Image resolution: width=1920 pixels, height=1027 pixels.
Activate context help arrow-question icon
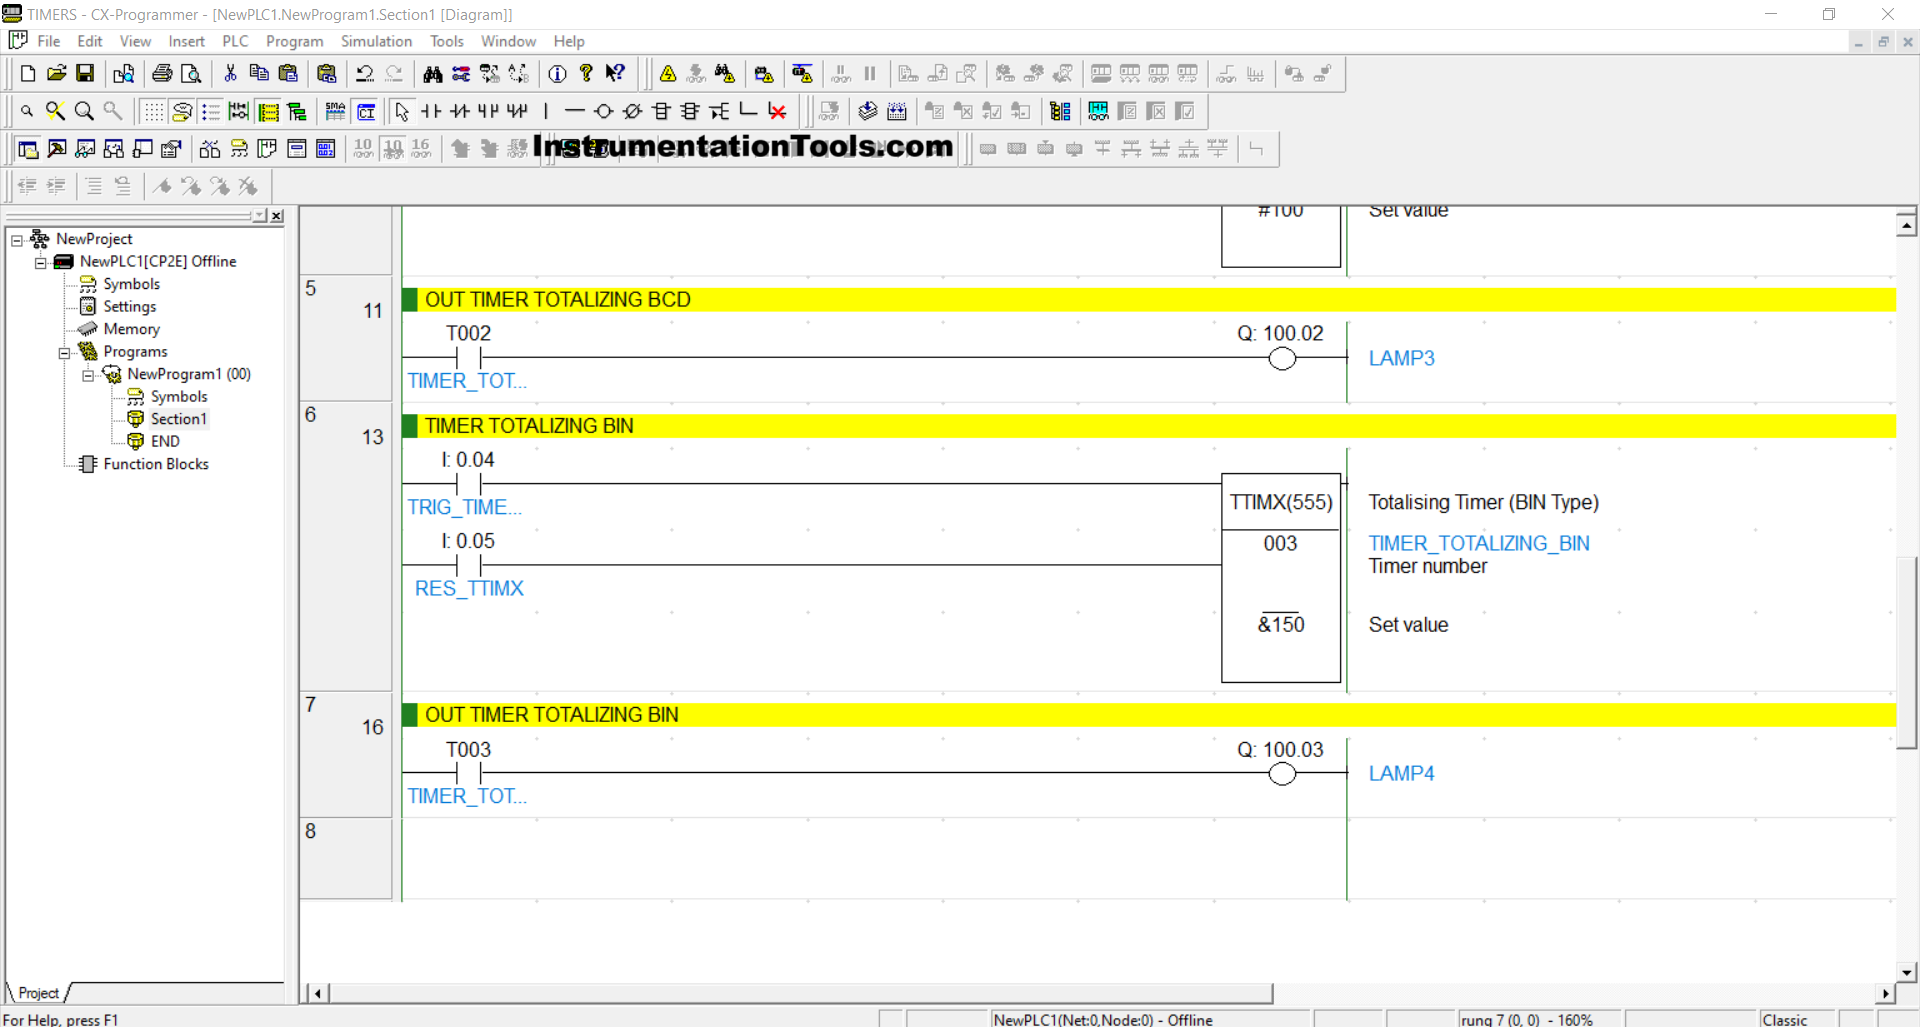click(616, 74)
